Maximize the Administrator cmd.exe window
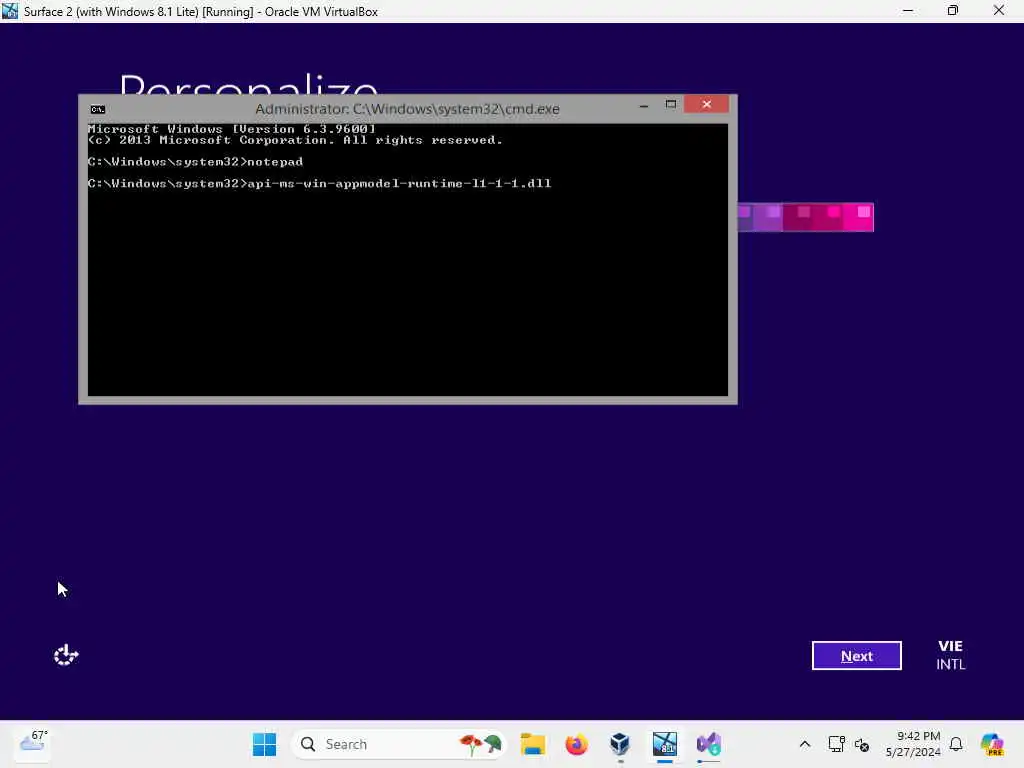The image size is (1024, 768). 671,104
